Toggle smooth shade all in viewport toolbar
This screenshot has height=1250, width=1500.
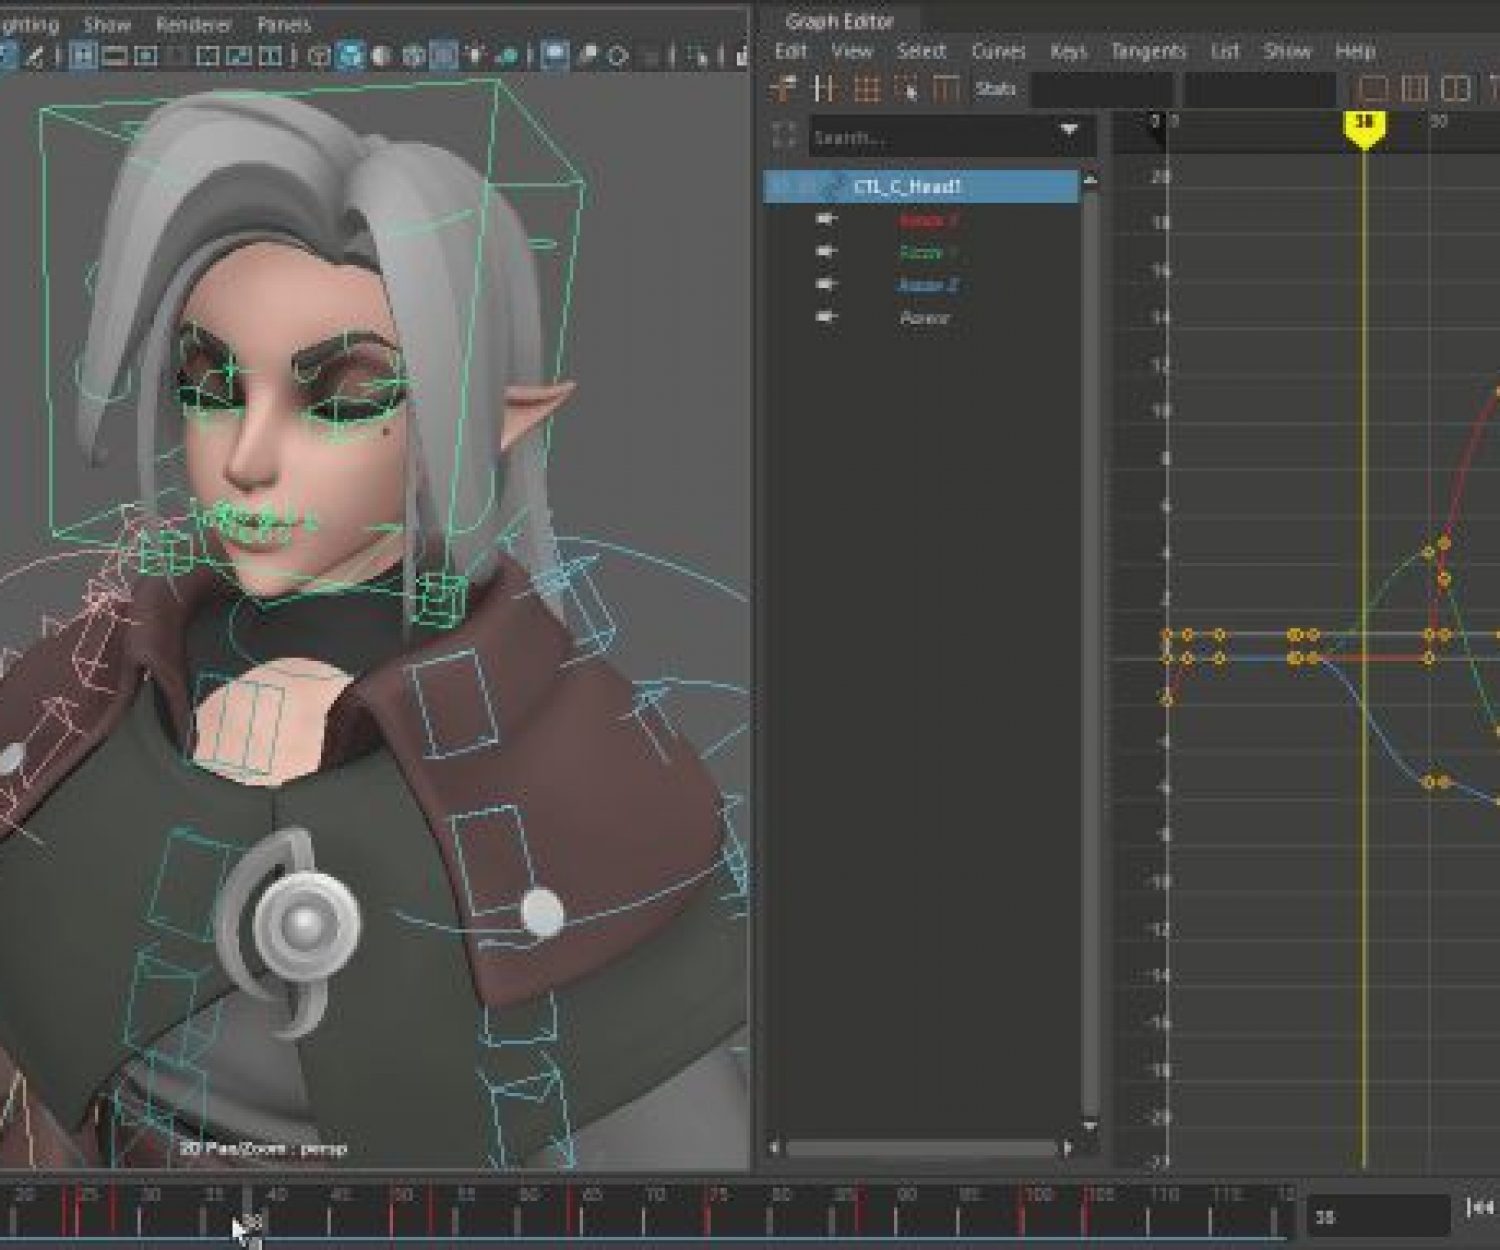350,56
